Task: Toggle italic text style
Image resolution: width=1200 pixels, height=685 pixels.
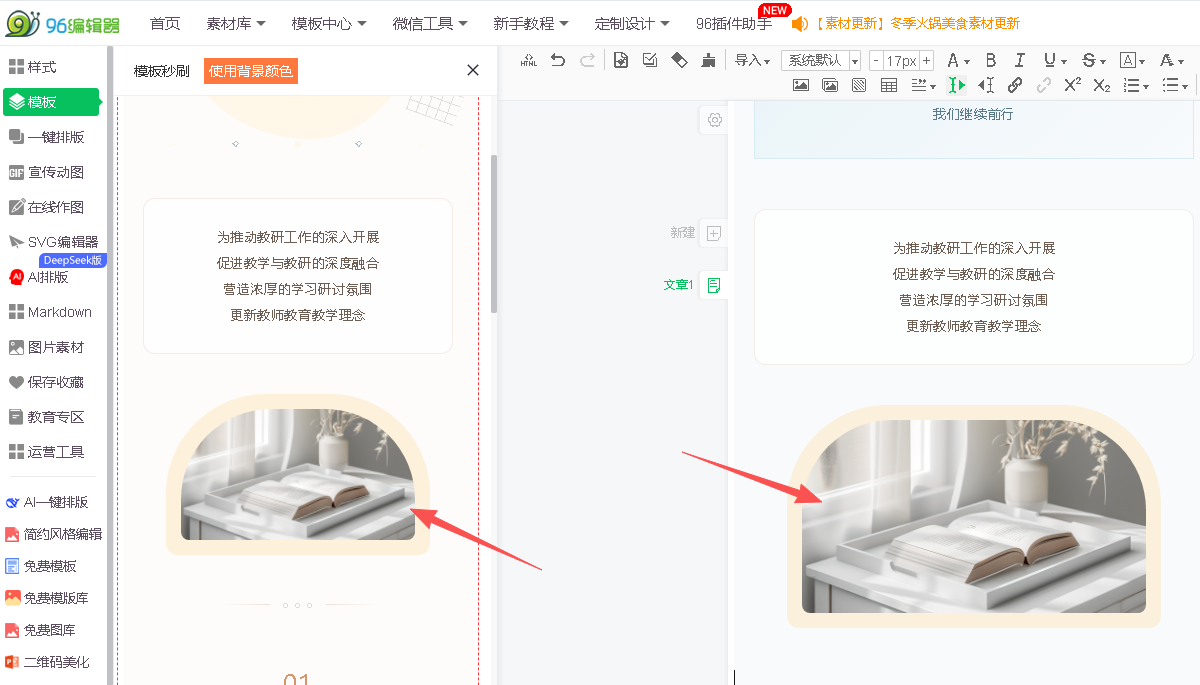Action: pyautogui.click(x=1019, y=61)
